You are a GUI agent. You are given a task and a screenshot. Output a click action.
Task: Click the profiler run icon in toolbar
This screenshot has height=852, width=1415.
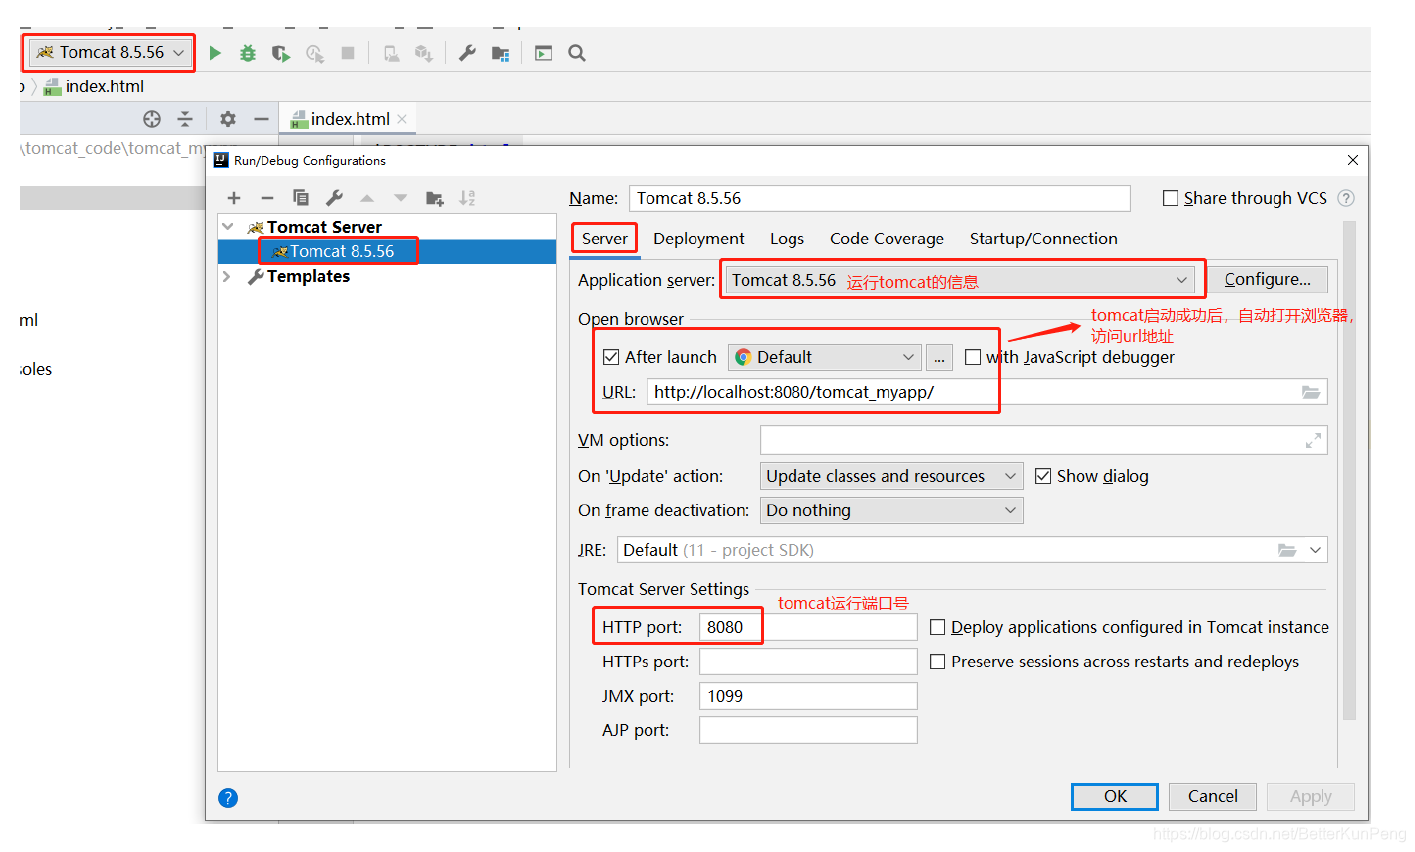315,53
